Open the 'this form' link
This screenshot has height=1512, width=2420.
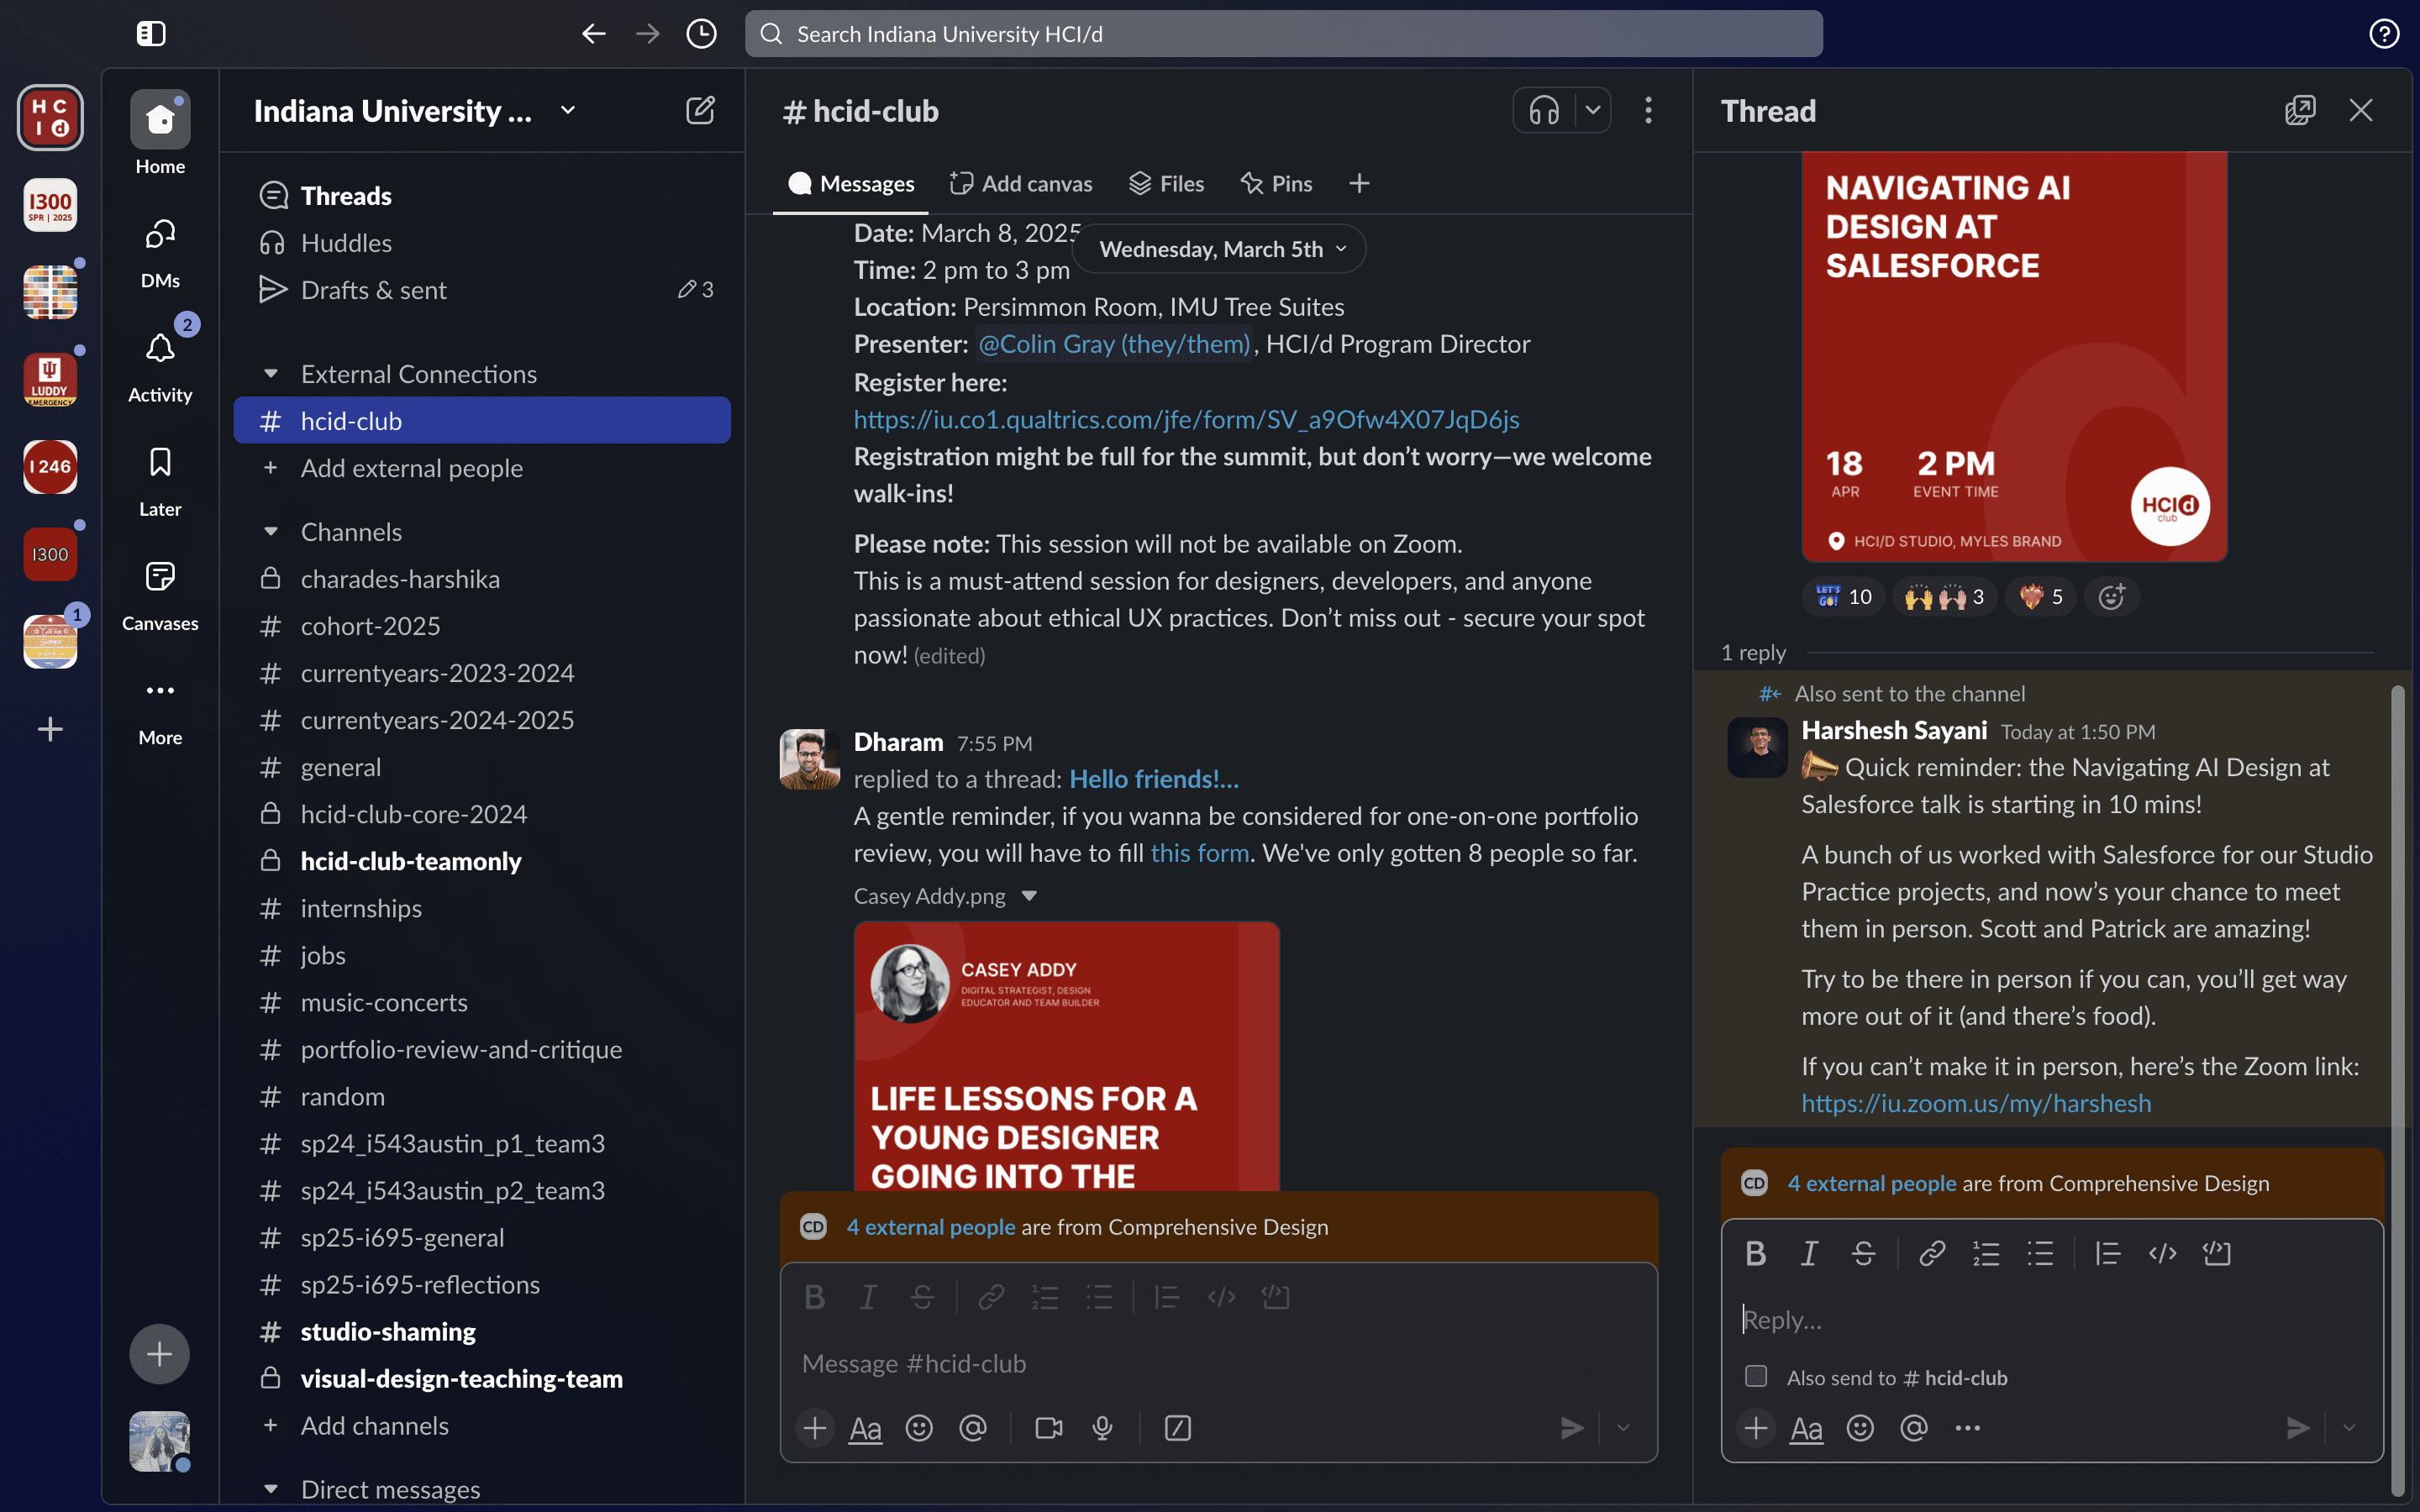click(x=1199, y=853)
